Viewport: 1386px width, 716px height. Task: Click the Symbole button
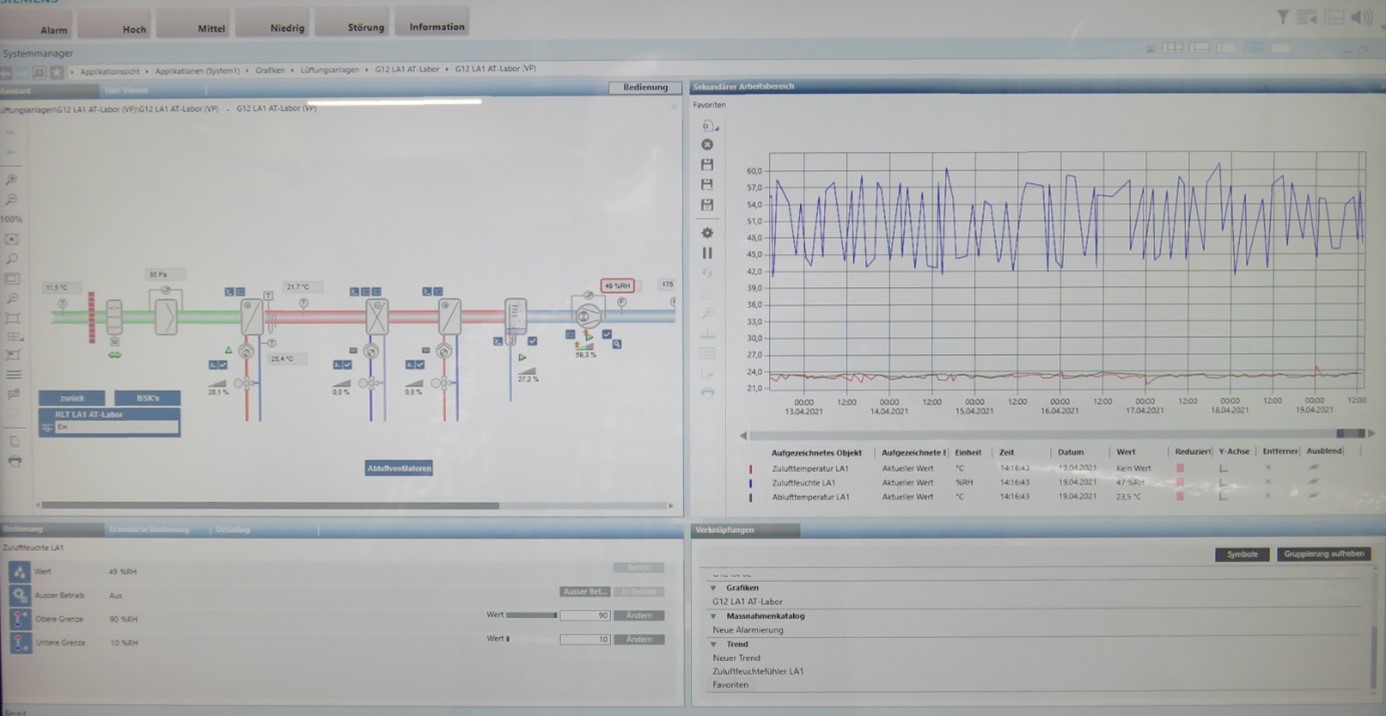click(1242, 554)
